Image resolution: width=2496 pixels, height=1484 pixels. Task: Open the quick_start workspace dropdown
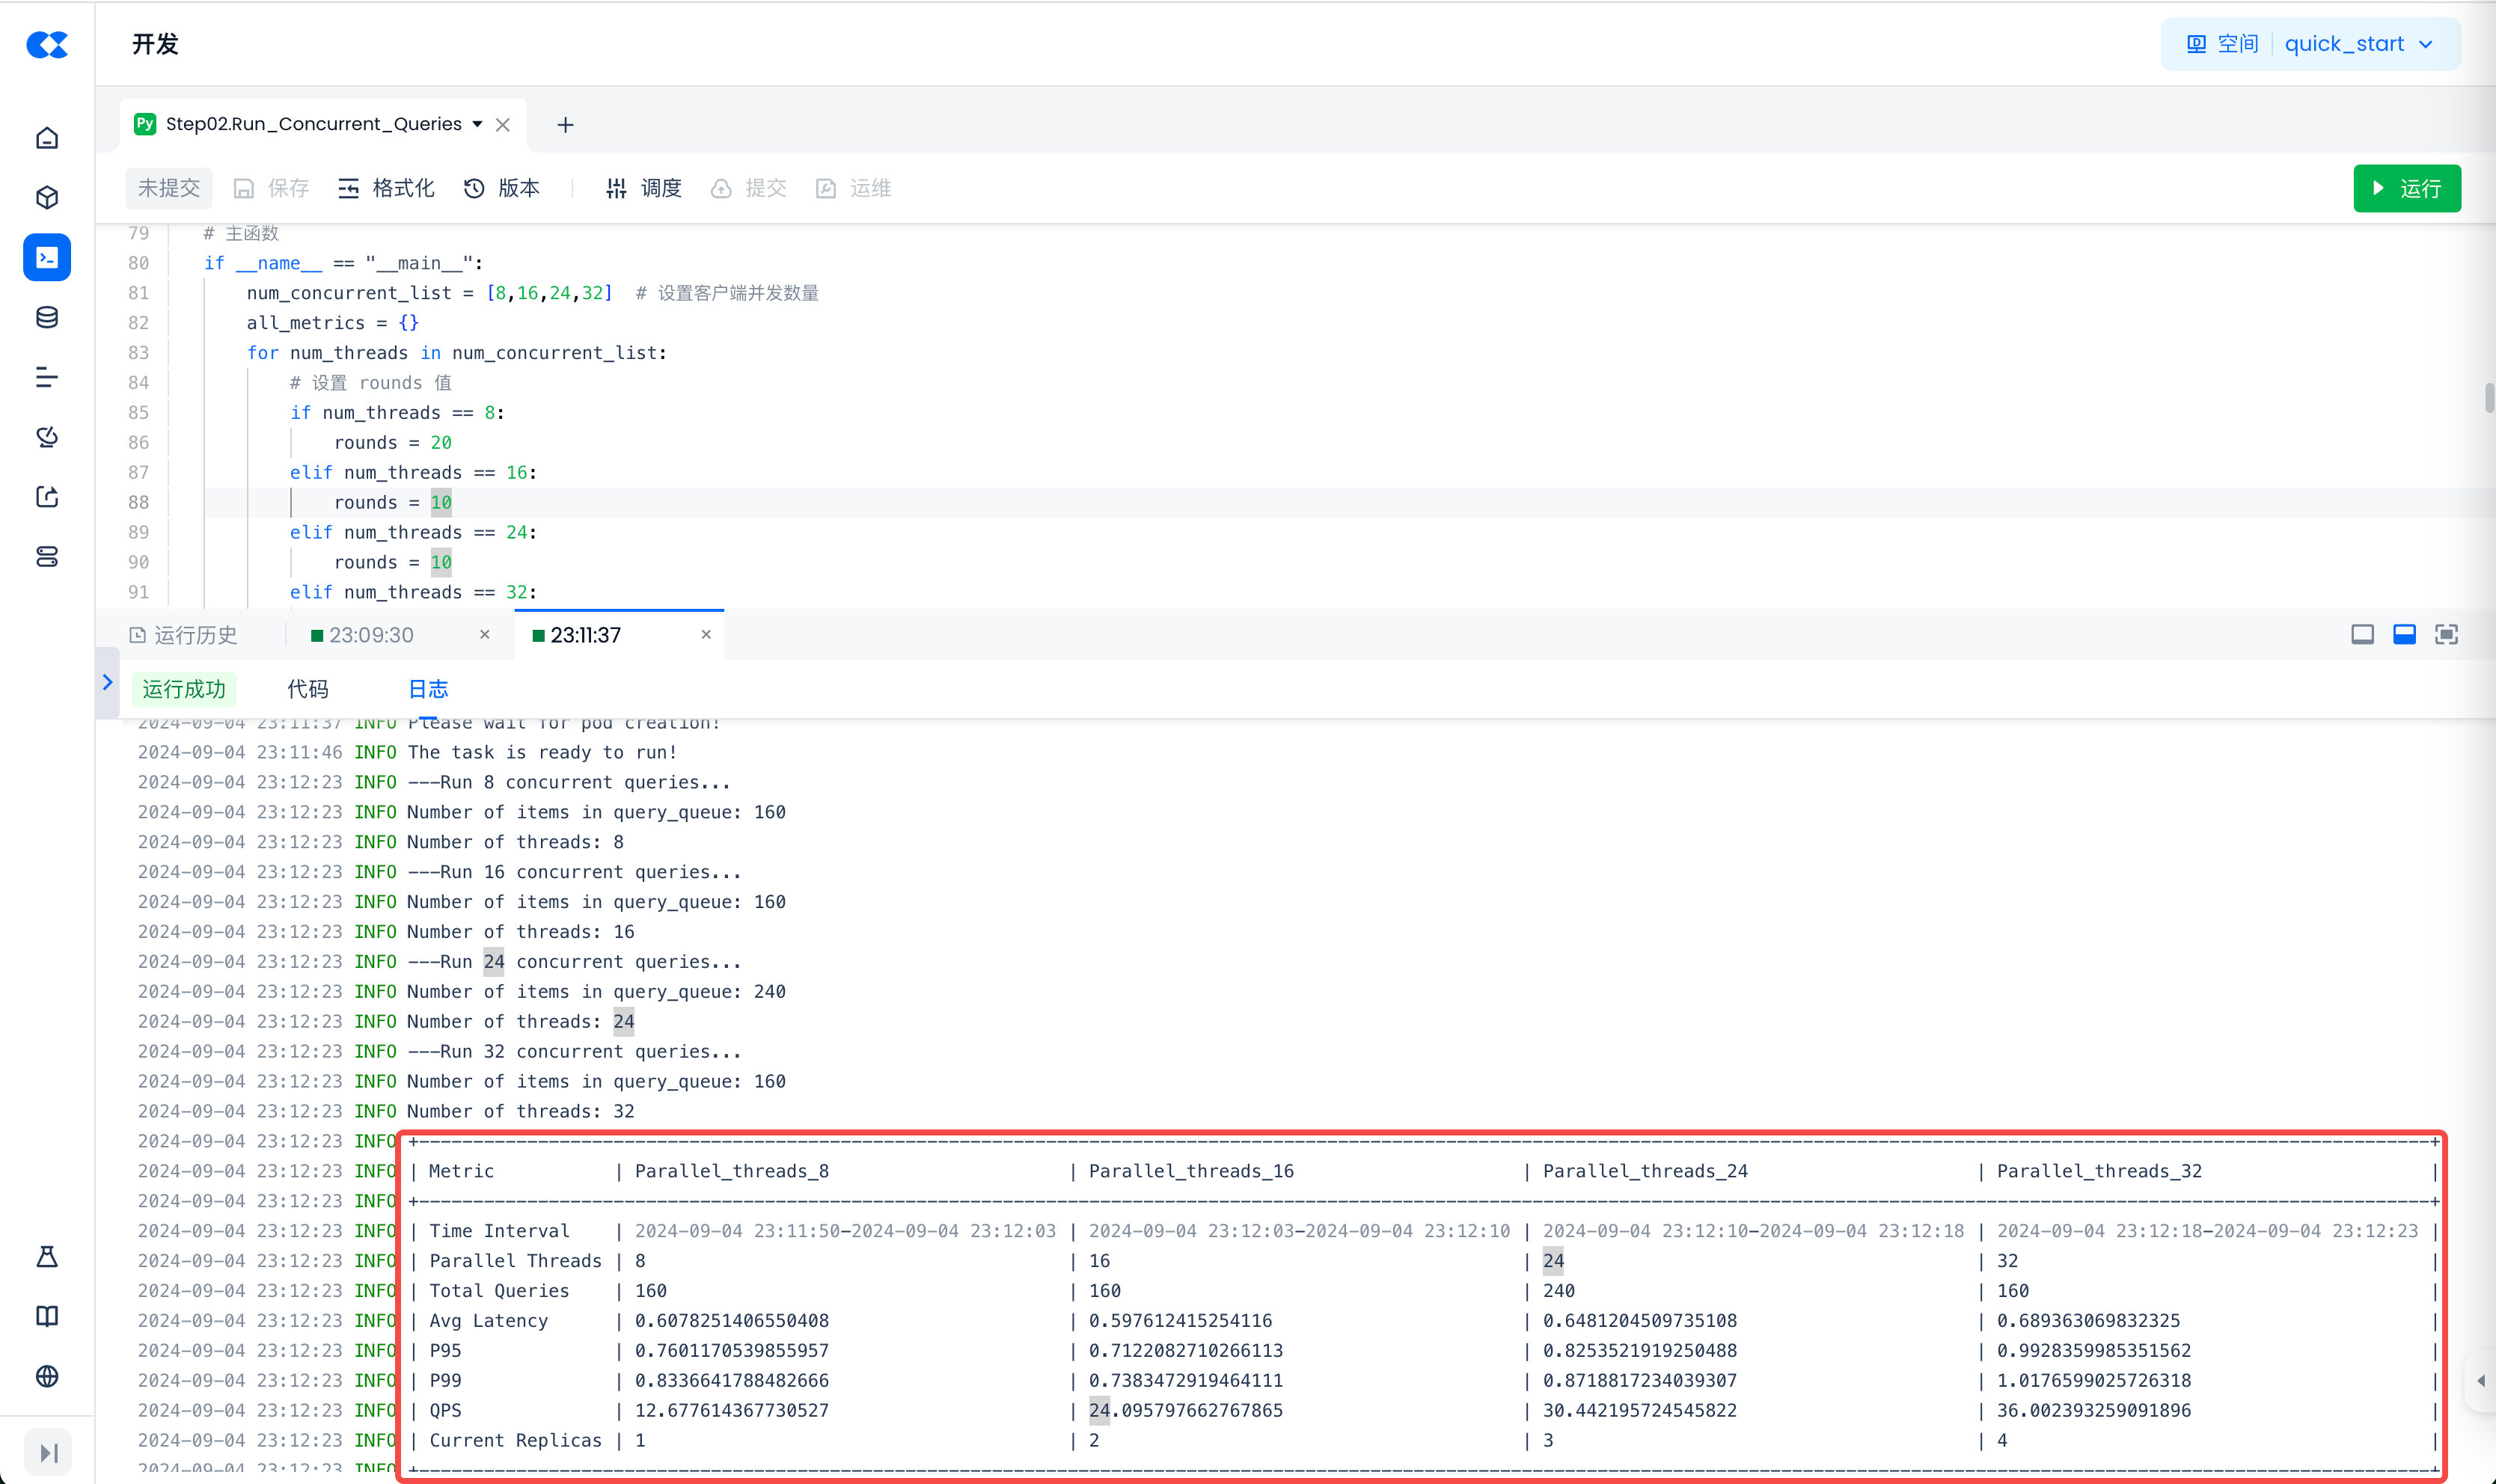2358,44
